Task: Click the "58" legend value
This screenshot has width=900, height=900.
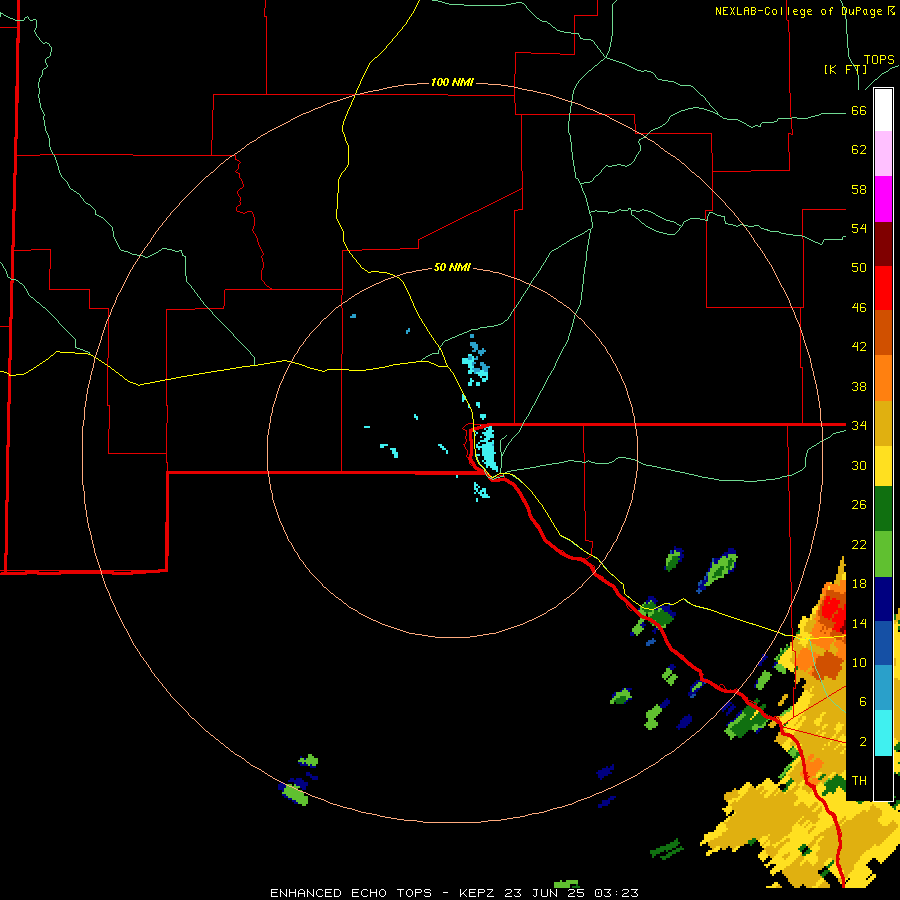Action: [859, 189]
